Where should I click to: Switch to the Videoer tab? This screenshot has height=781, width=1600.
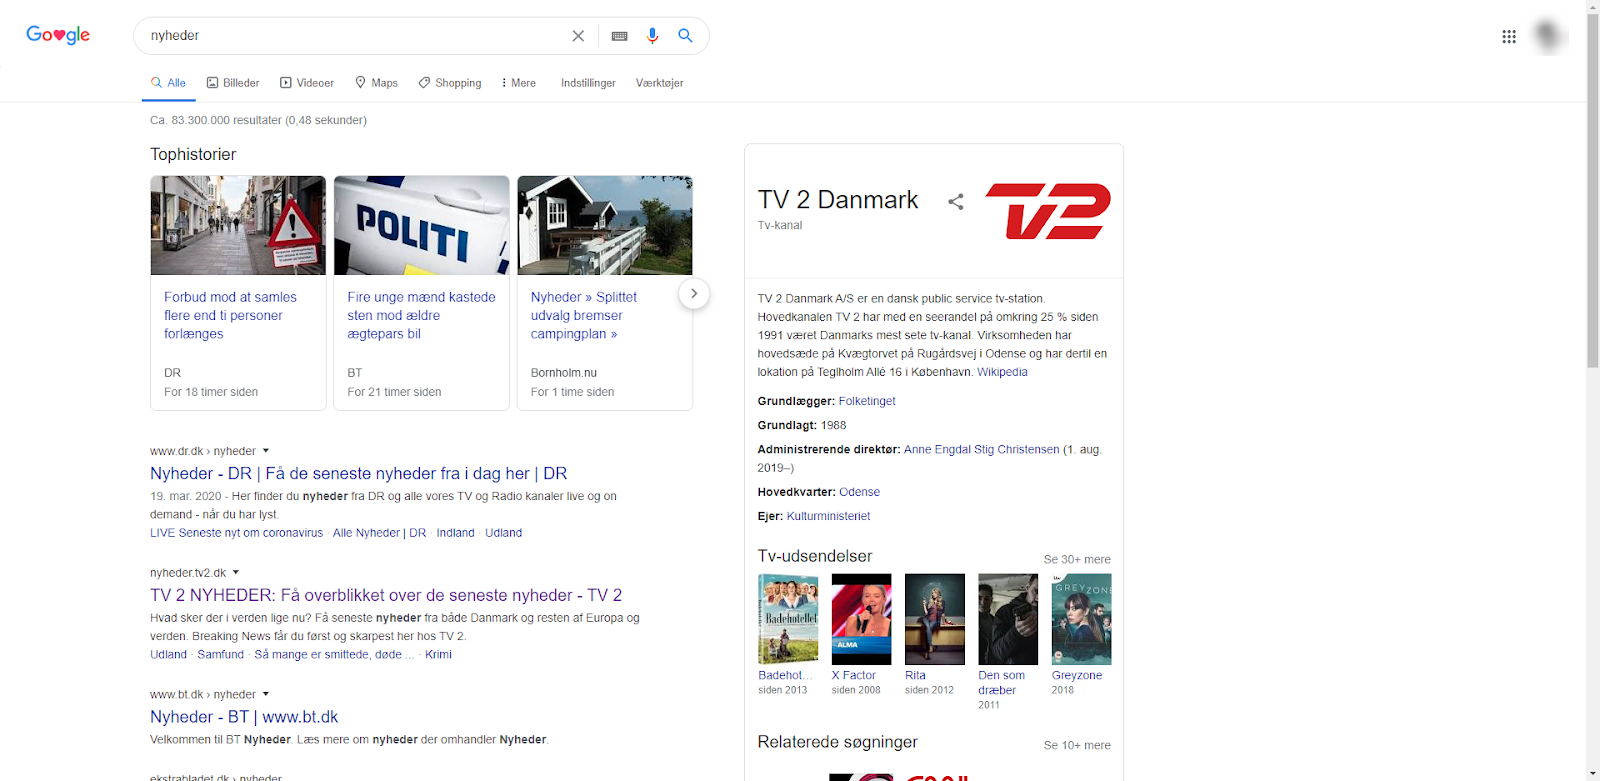[x=307, y=83]
